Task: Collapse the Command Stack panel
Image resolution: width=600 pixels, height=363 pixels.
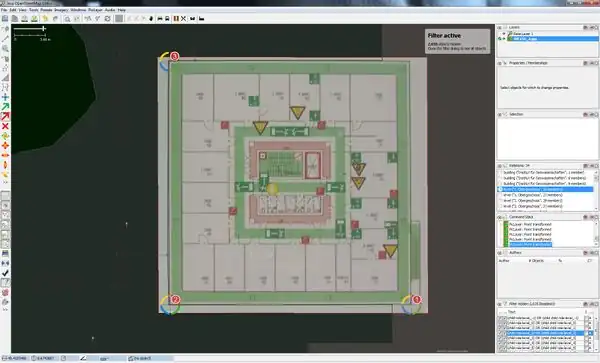Action: coord(500,217)
